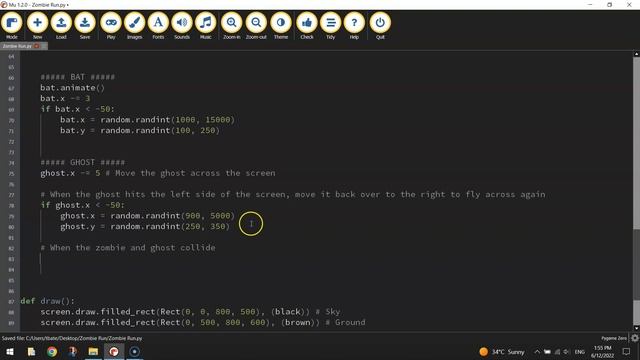Open the Windows notification center

coord(627,351)
